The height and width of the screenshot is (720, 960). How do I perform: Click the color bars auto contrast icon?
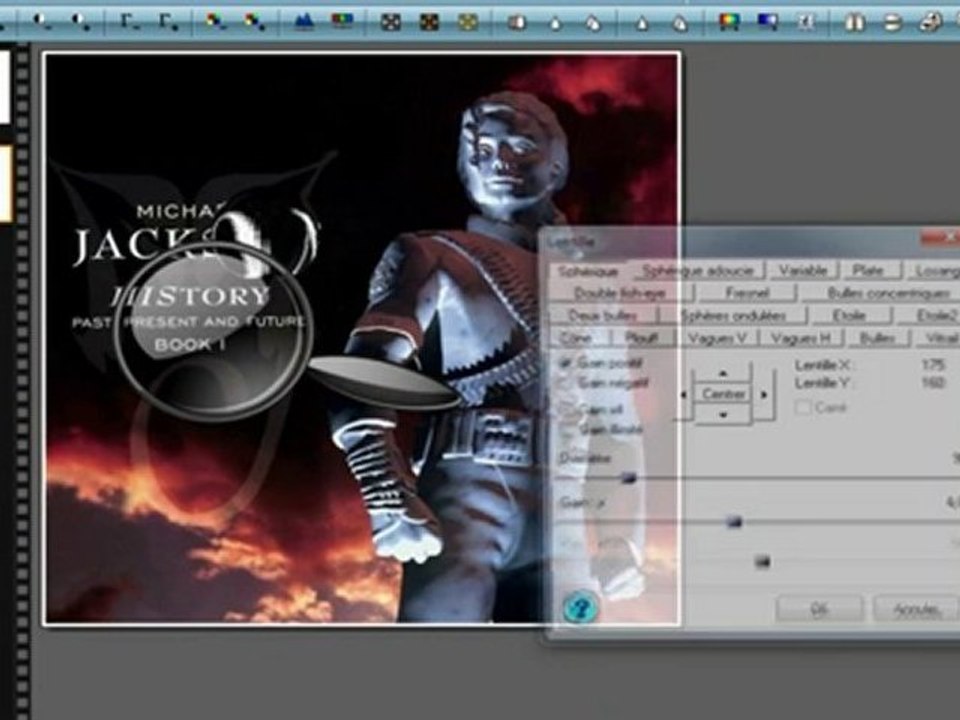[342, 23]
